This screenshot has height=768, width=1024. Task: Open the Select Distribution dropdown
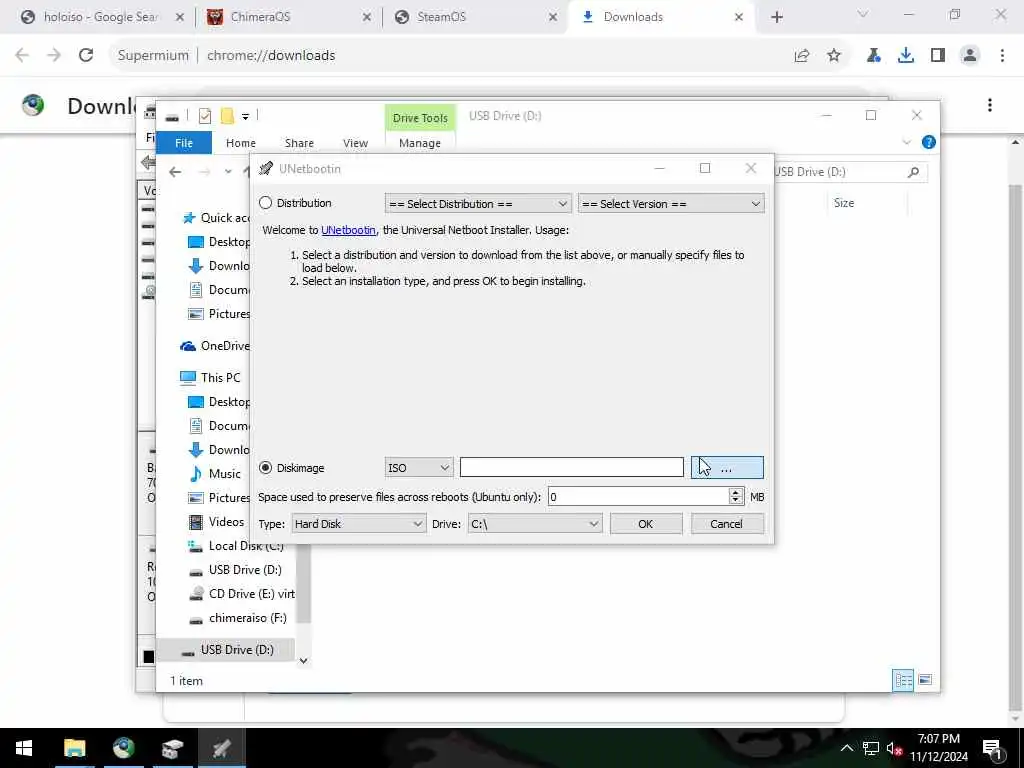[x=477, y=204]
